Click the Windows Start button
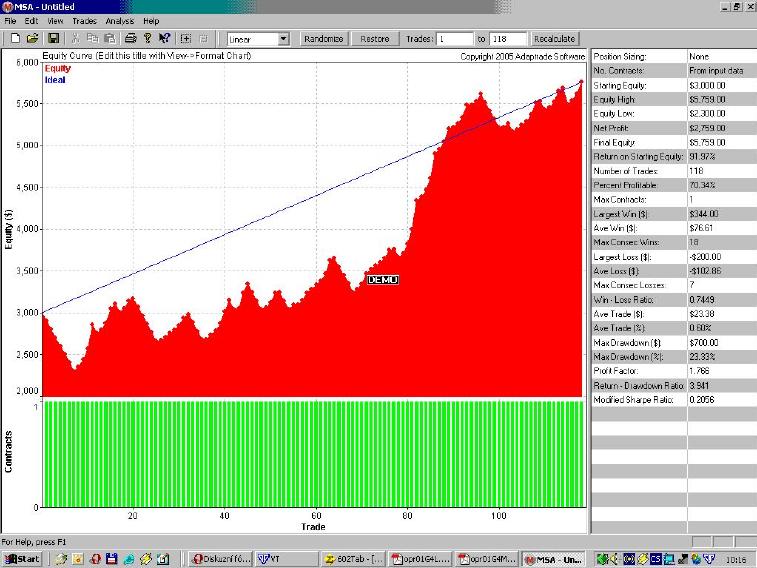Viewport: 757px width, 568px height. tap(21, 559)
